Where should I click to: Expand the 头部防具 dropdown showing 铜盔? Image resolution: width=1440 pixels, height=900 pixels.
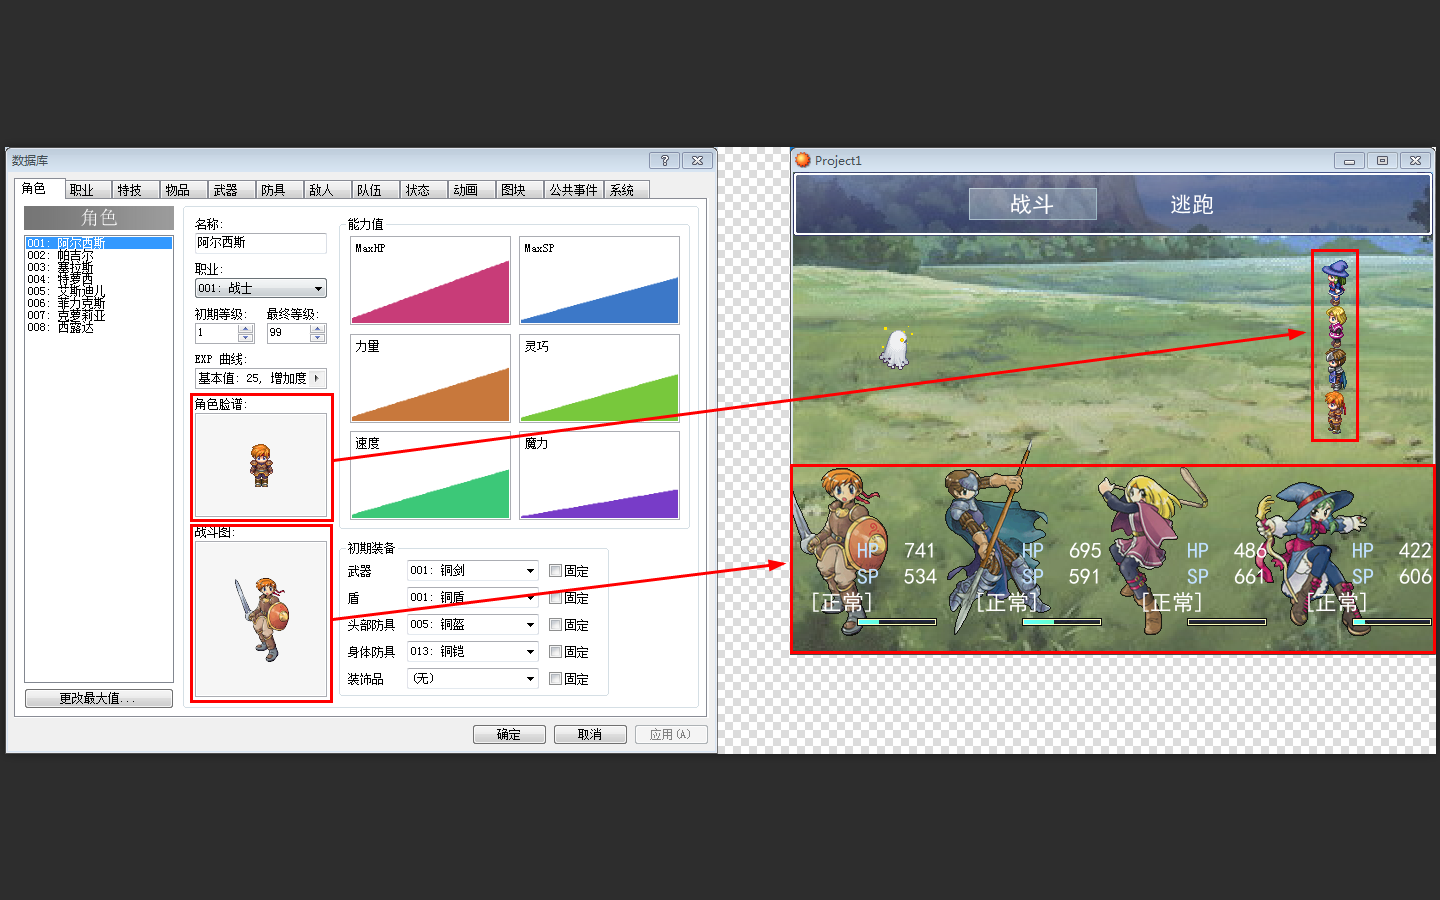[x=473, y=624]
